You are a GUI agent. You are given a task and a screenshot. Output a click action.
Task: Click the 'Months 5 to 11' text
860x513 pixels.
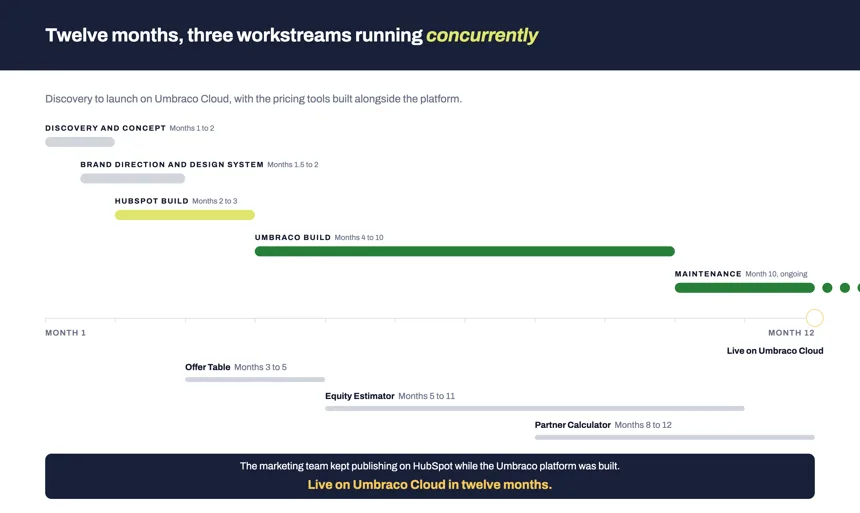coord(427,396)
